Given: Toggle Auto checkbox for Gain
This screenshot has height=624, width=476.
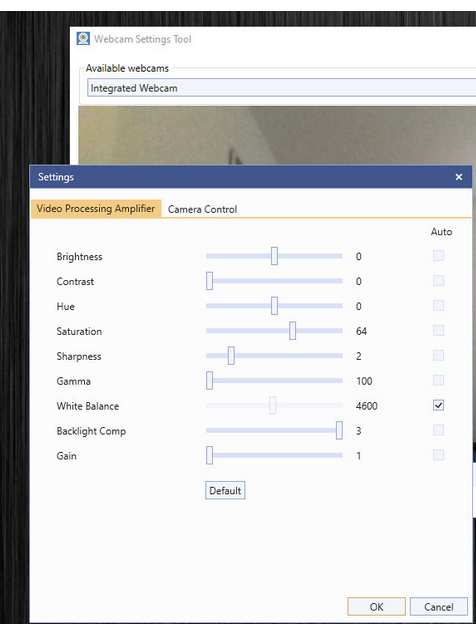Looking at the screenshot, I should point(439,455).
